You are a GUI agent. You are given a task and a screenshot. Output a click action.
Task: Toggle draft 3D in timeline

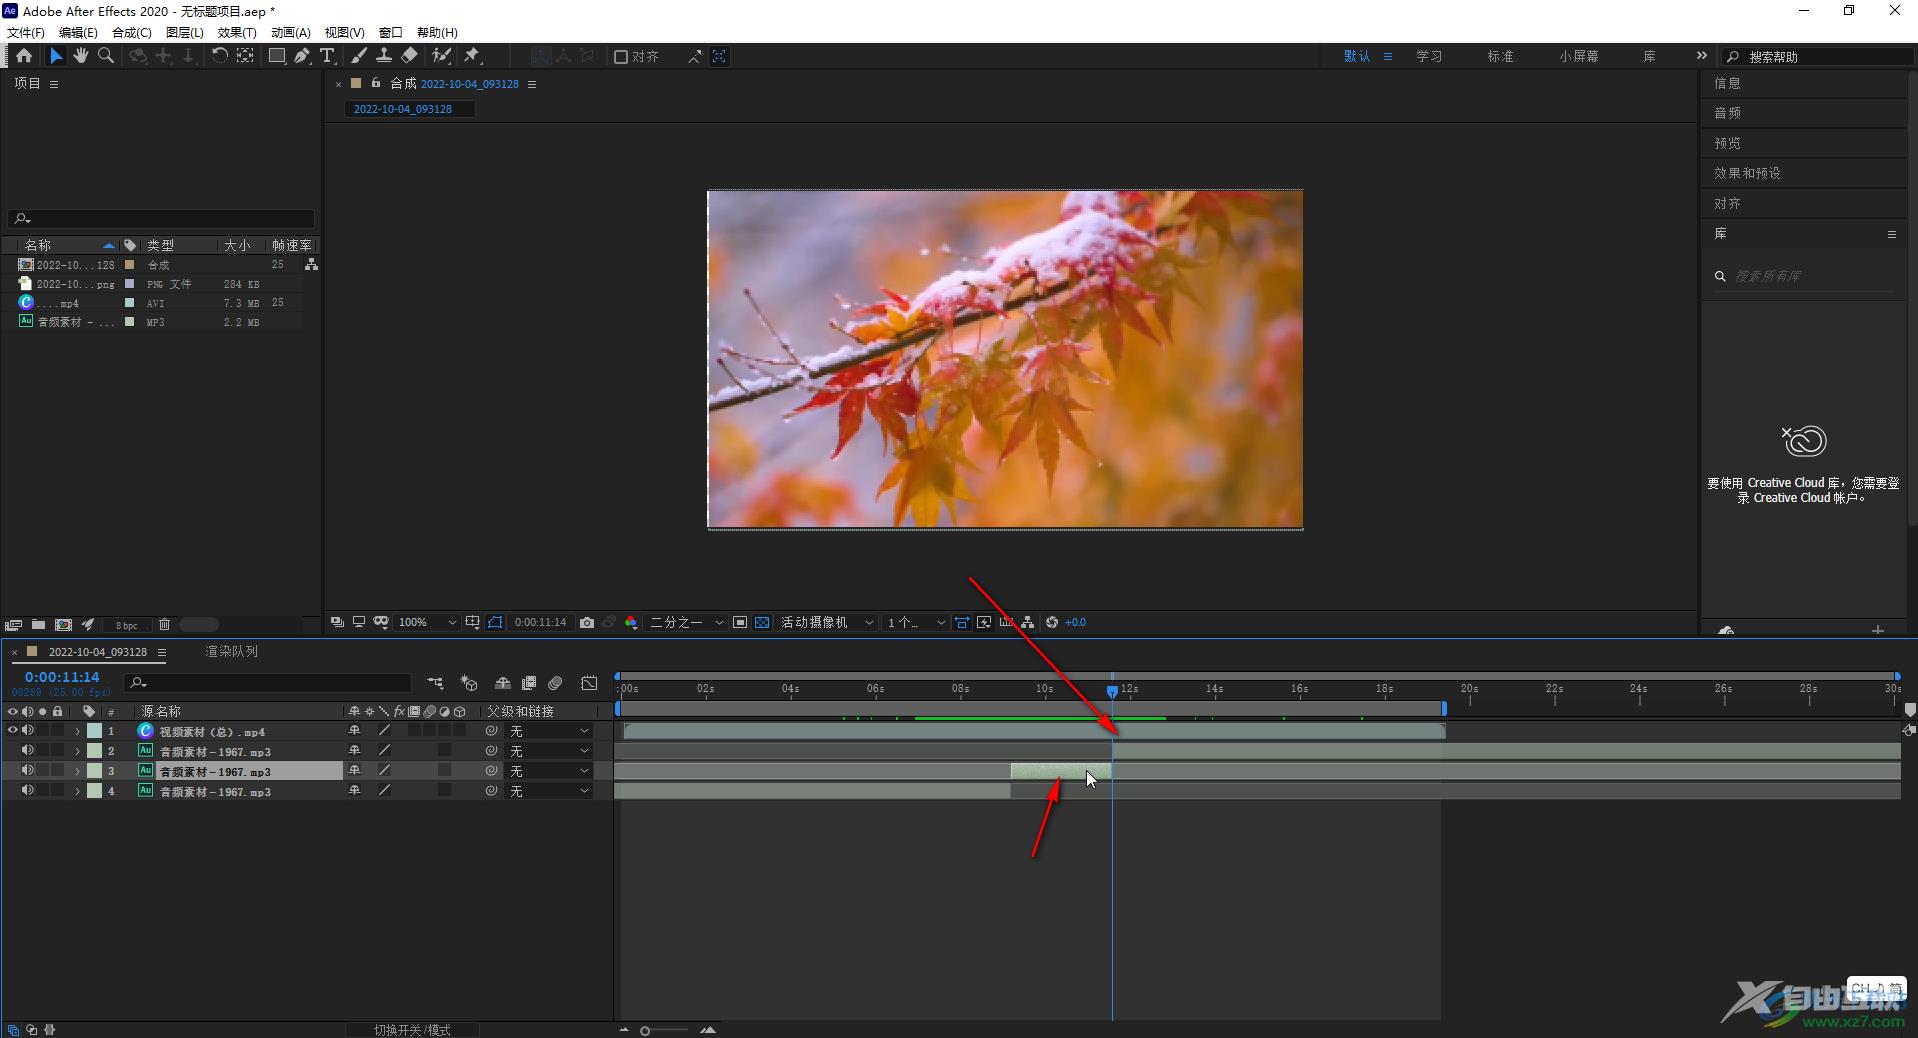pyautogui.click(x=469, y=683)
